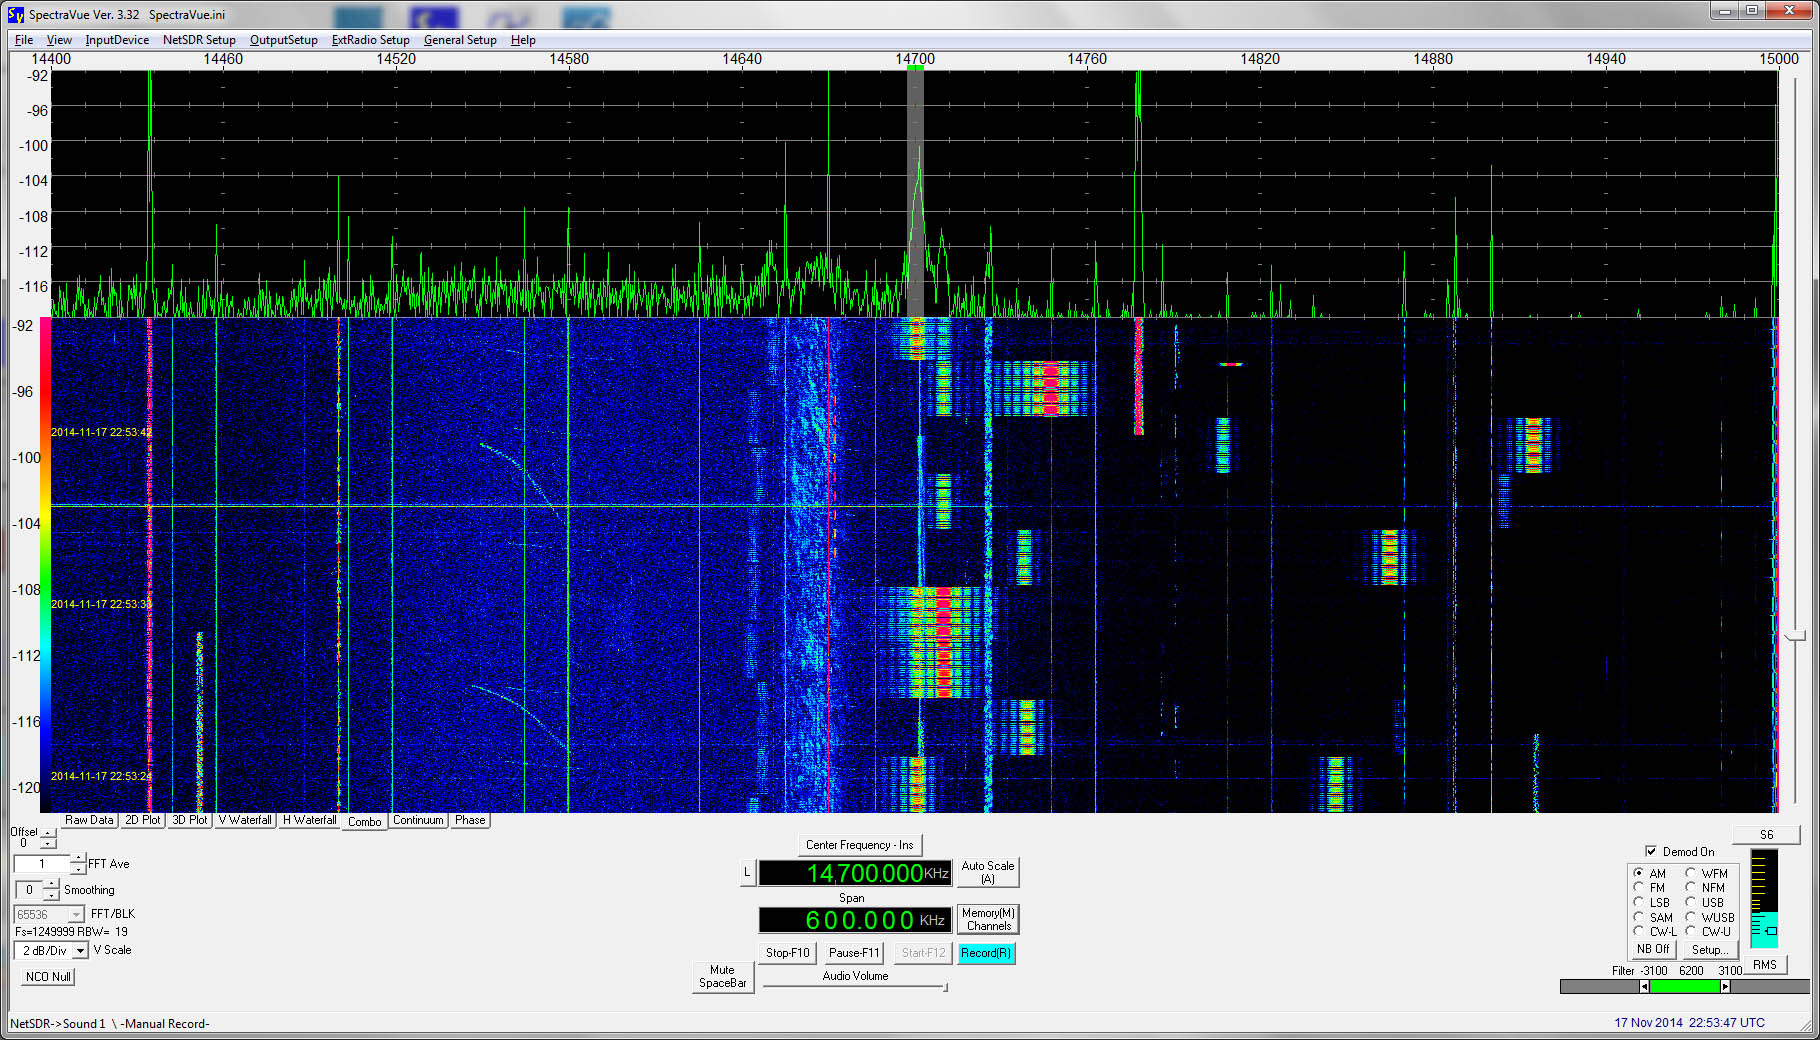Open the General Setup menu
Screen dimensions: 1820x1040
460,40
